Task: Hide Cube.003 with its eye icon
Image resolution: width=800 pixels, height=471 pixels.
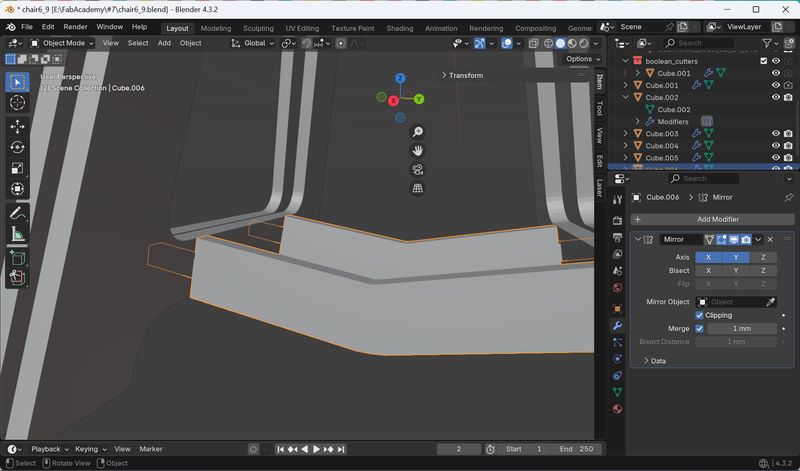Action: coord(776,134)
